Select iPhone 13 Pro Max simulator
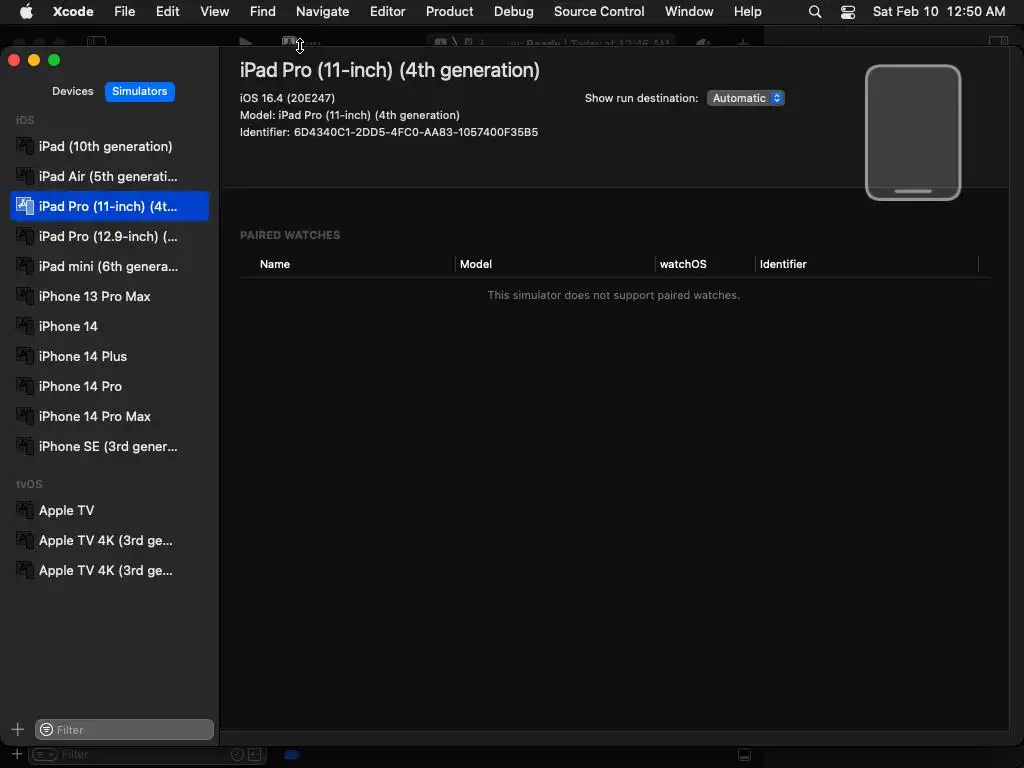Screen dimensions: 1024x768 [x=109, y=296]
